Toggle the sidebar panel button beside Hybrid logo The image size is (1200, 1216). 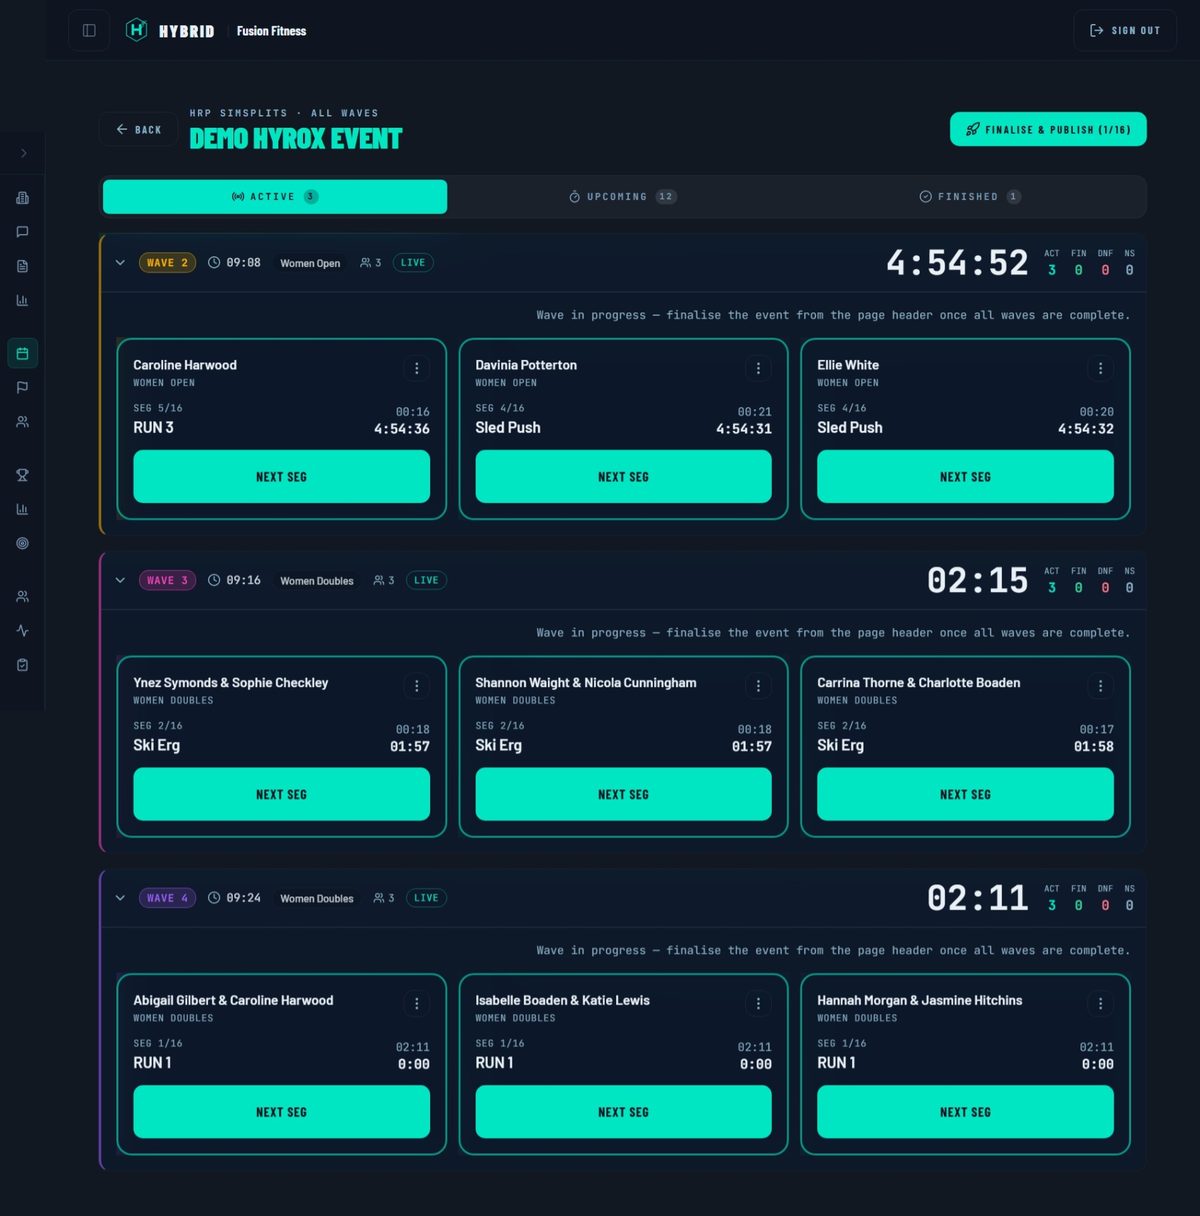[x=89, y=30]
